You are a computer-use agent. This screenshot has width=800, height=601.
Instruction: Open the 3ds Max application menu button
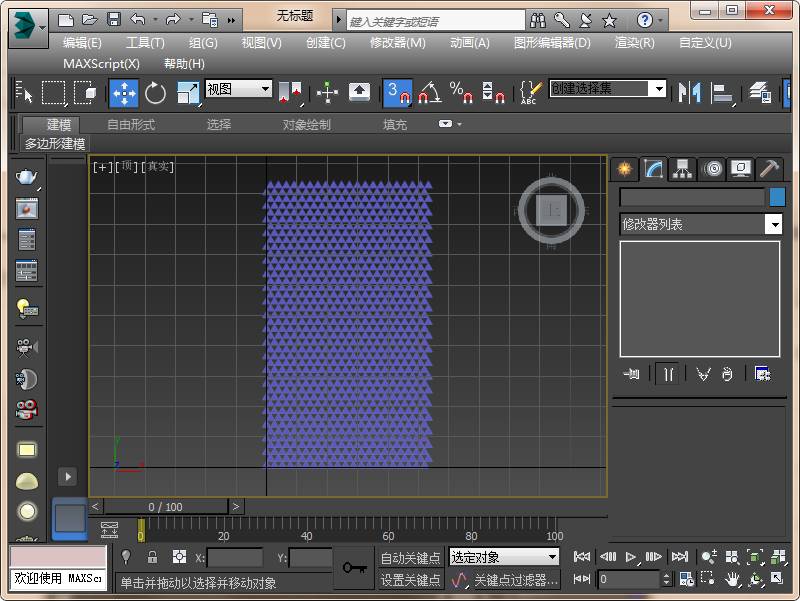[29, 28]
